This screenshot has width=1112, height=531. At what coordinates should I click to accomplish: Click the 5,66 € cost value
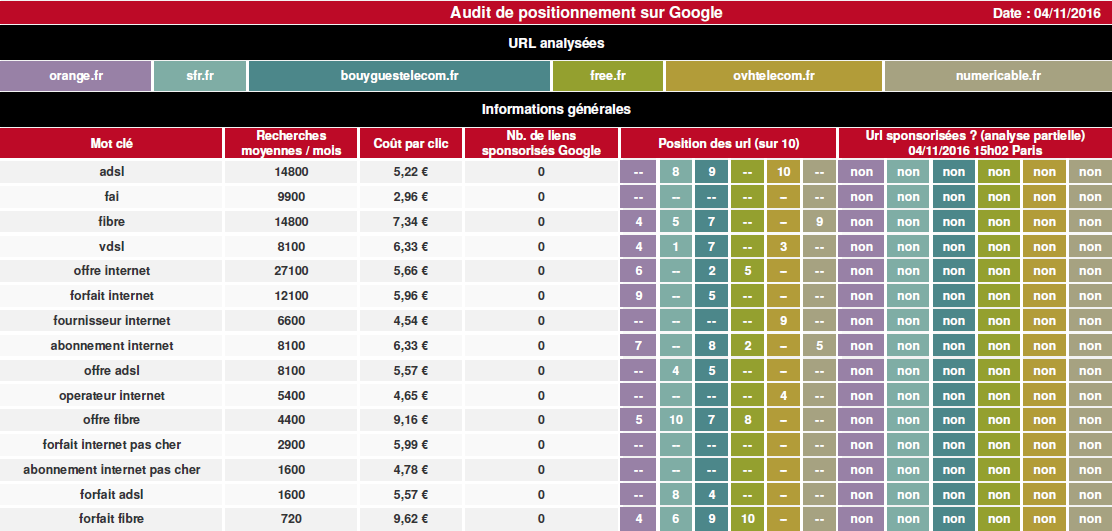pos(411,271)
